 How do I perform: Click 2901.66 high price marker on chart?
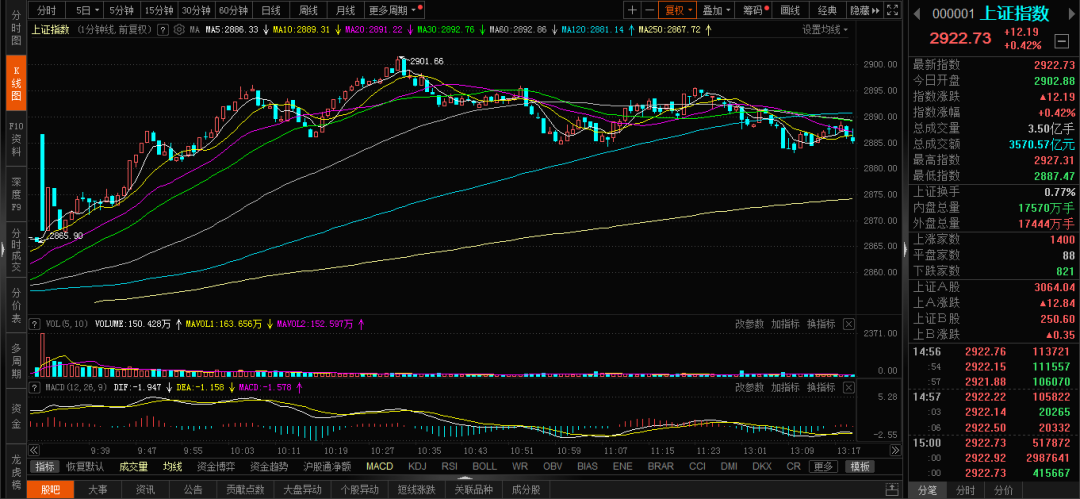pyautogui.click(x=426, y=61)
